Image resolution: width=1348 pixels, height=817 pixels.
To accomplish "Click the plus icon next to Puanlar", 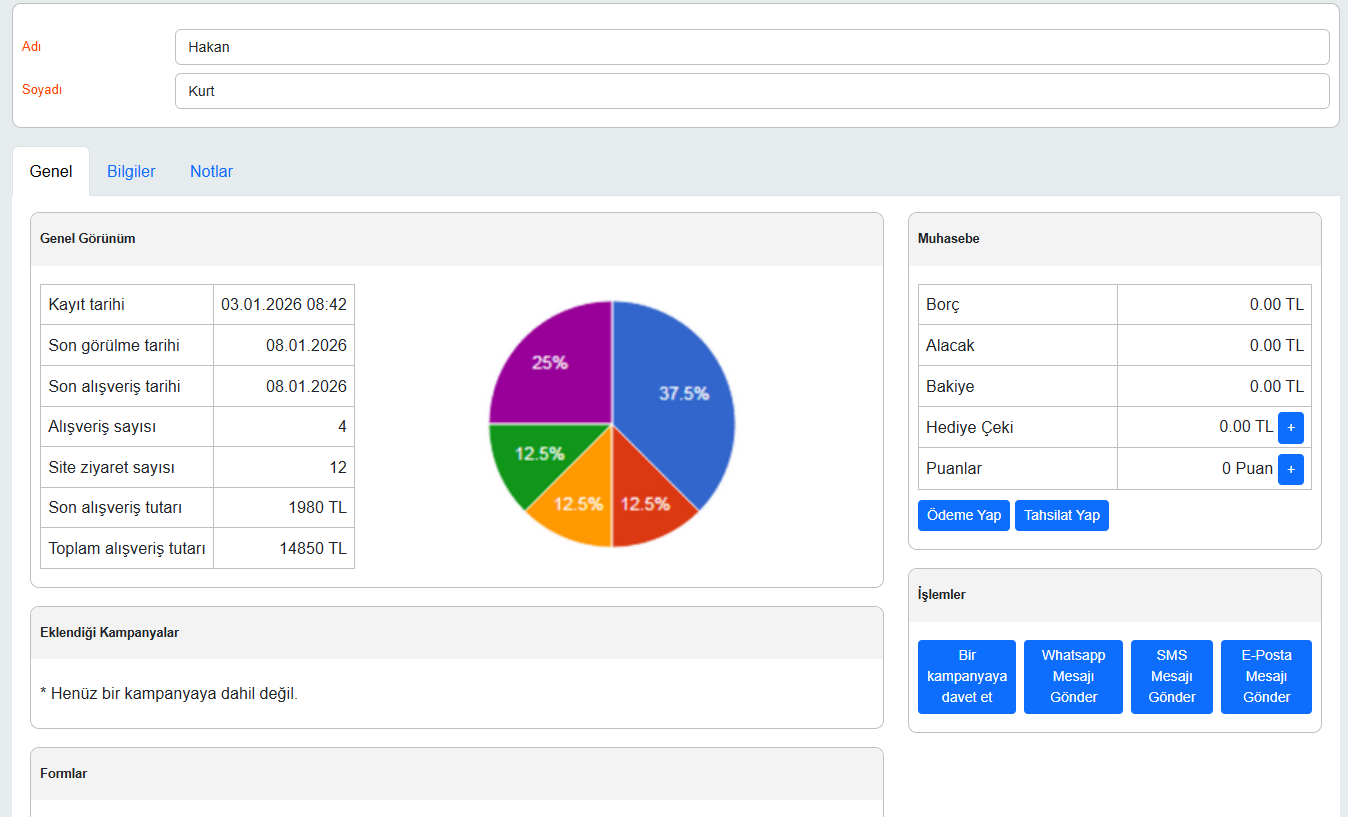I will [x=1290, y=468].
